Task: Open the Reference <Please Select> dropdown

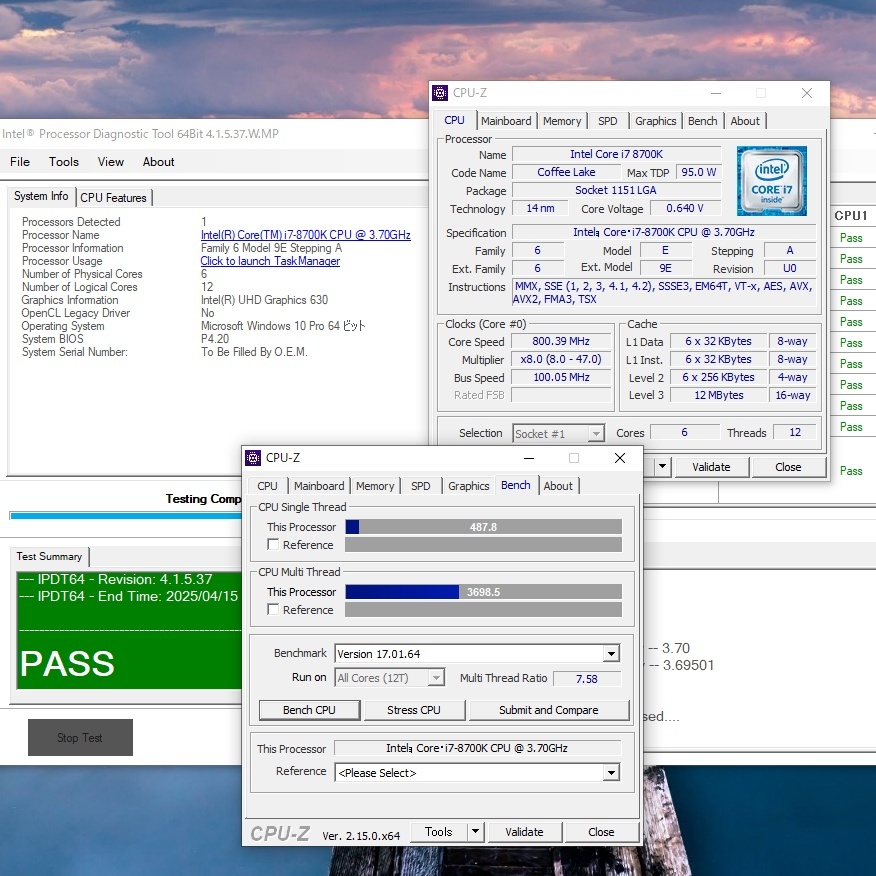Action: click(x=611, y=773)
